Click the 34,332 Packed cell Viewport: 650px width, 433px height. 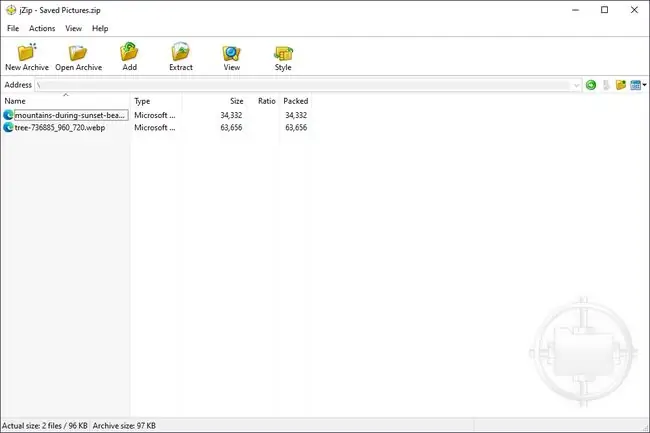[x=296, y=115]
